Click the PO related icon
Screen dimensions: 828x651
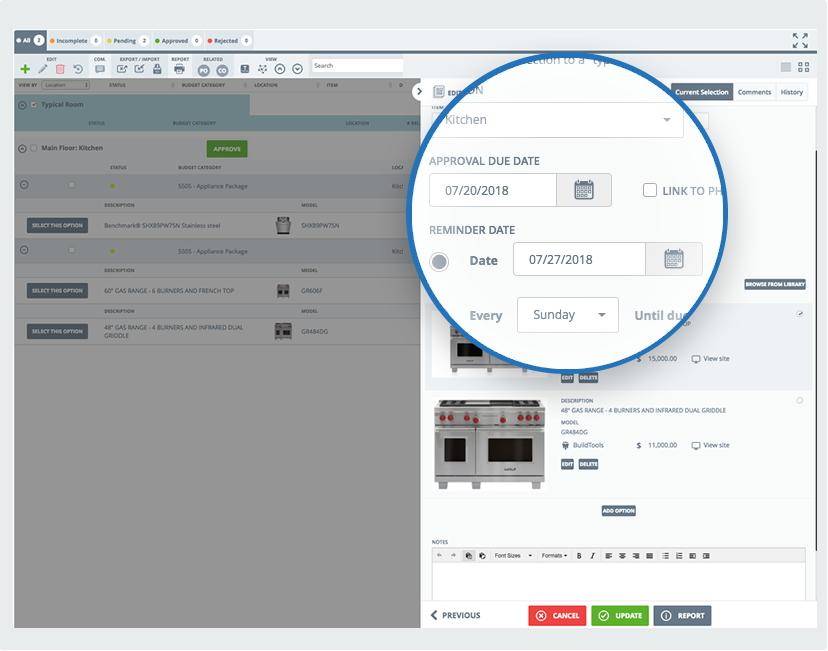[204, 70]
